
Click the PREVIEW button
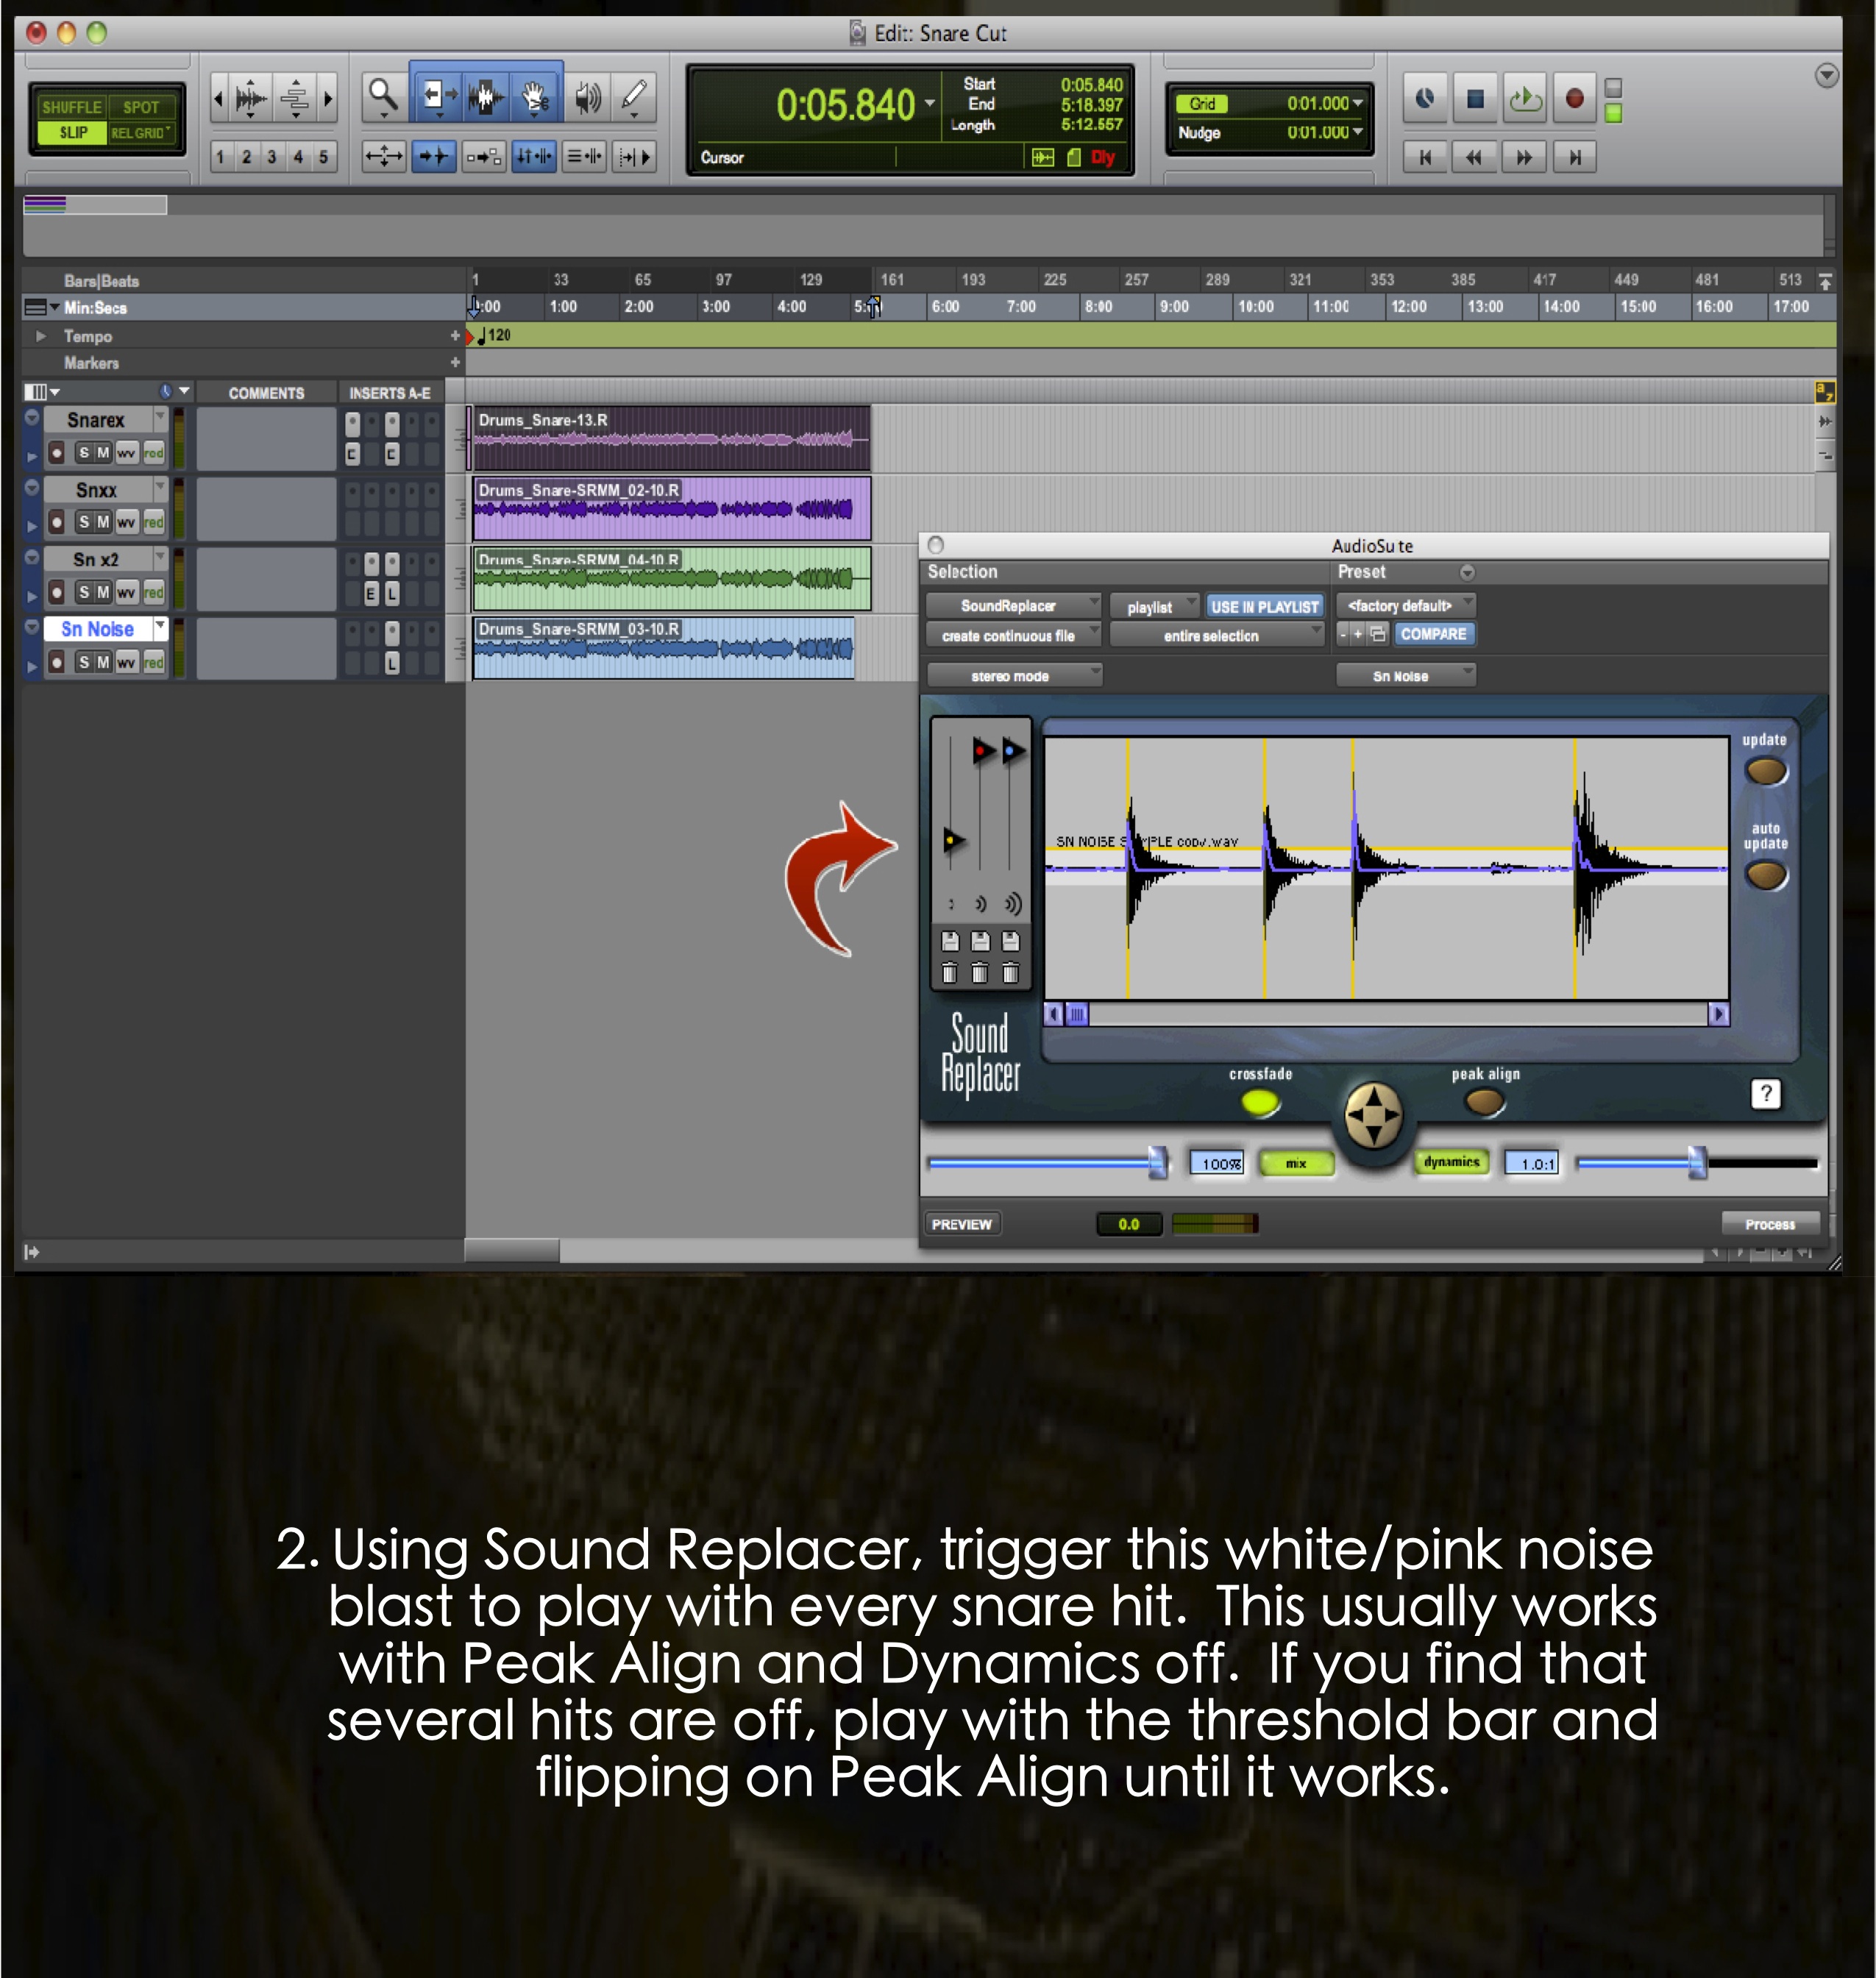(x=961, y=1224)
